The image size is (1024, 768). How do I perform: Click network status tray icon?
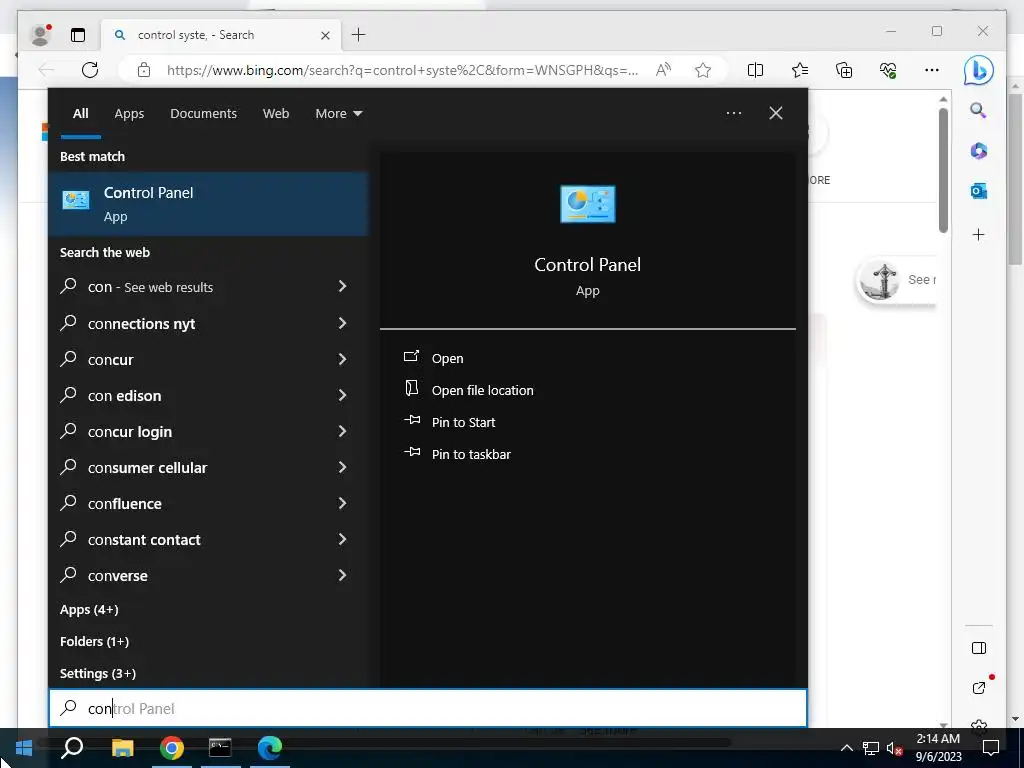871,748
